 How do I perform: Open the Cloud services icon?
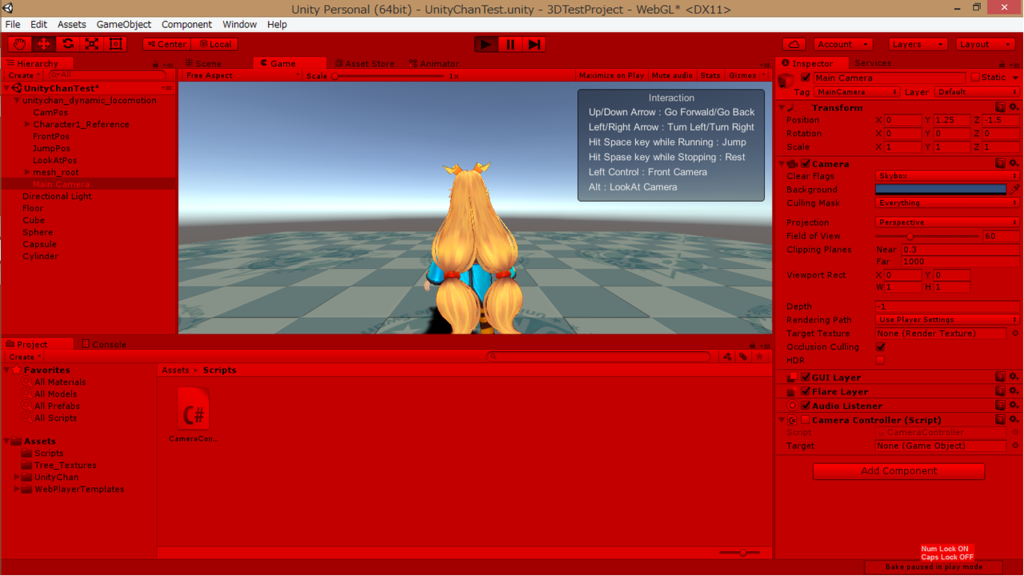click(794, 44)
